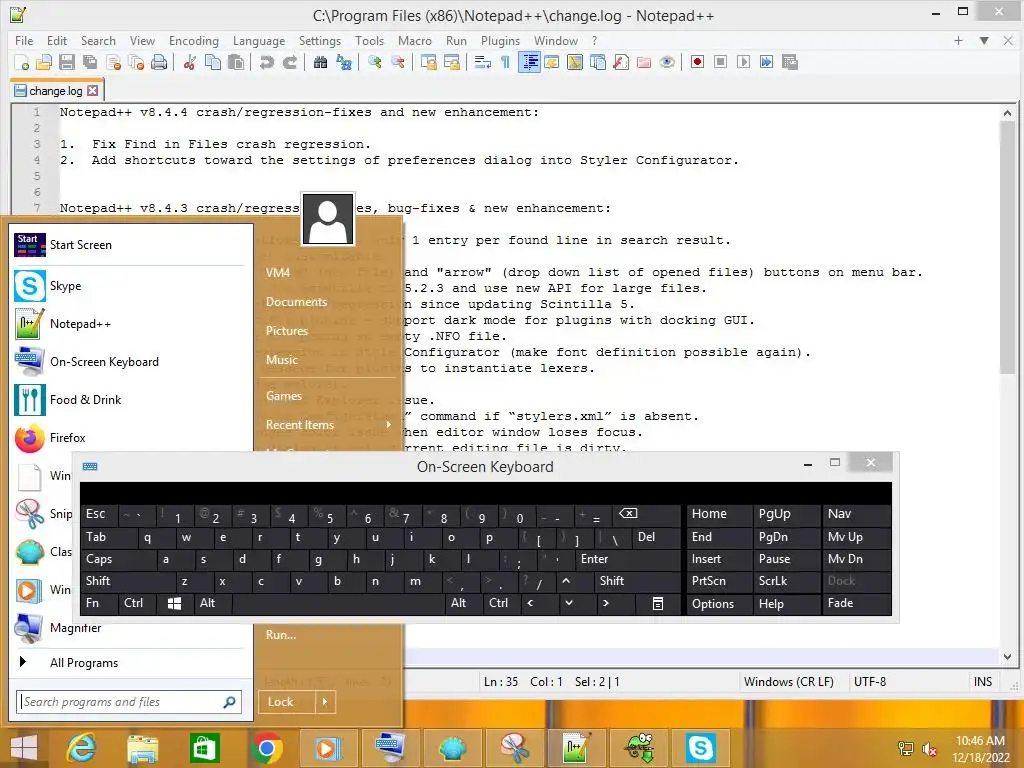The height and width of the screenshot is (768, 1024).
Task: Open Documents from the Start menu
Action: [x=296, y=302]
